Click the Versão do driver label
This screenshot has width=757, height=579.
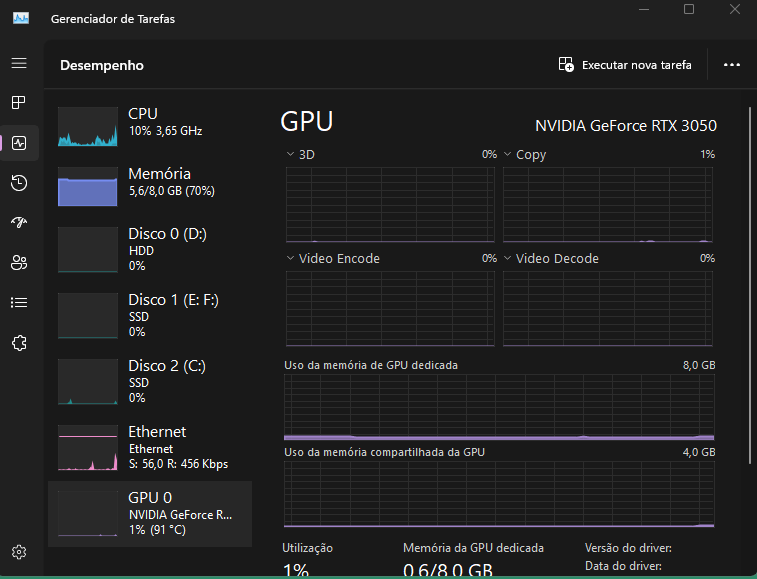pyautogui.click(x=628, y=548)
